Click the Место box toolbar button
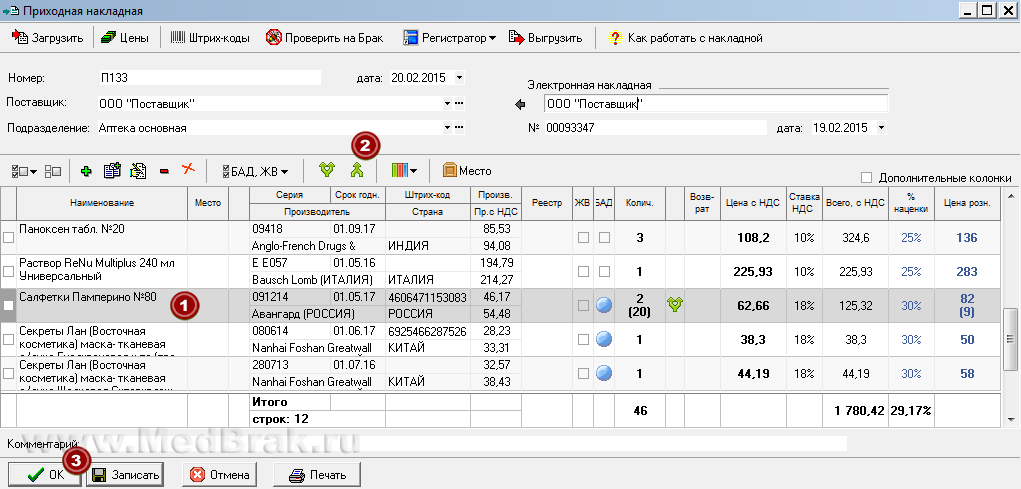1021x489 pixels. [x=467, y=171]
